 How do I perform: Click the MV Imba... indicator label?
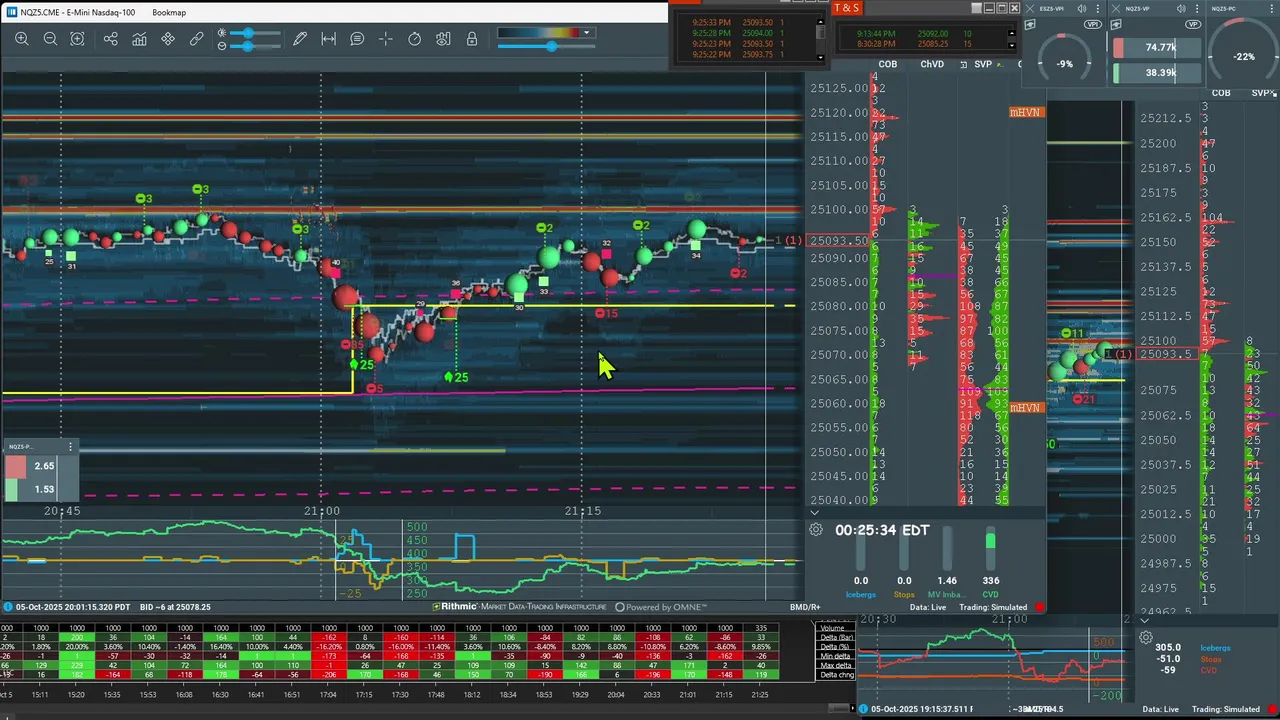[x=947, y=594]
